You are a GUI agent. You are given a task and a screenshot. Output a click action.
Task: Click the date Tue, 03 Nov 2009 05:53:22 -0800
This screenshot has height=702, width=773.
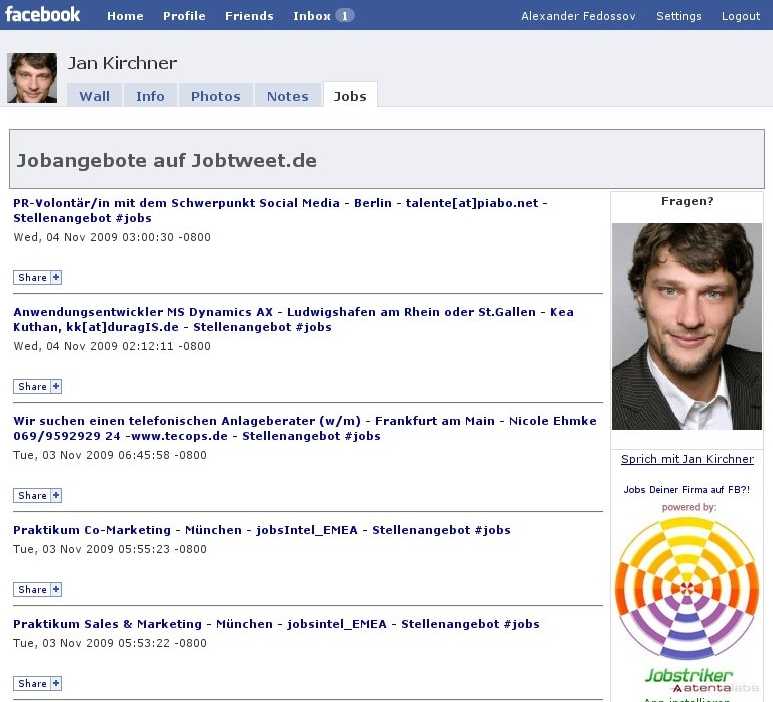(x=110, y=643)
